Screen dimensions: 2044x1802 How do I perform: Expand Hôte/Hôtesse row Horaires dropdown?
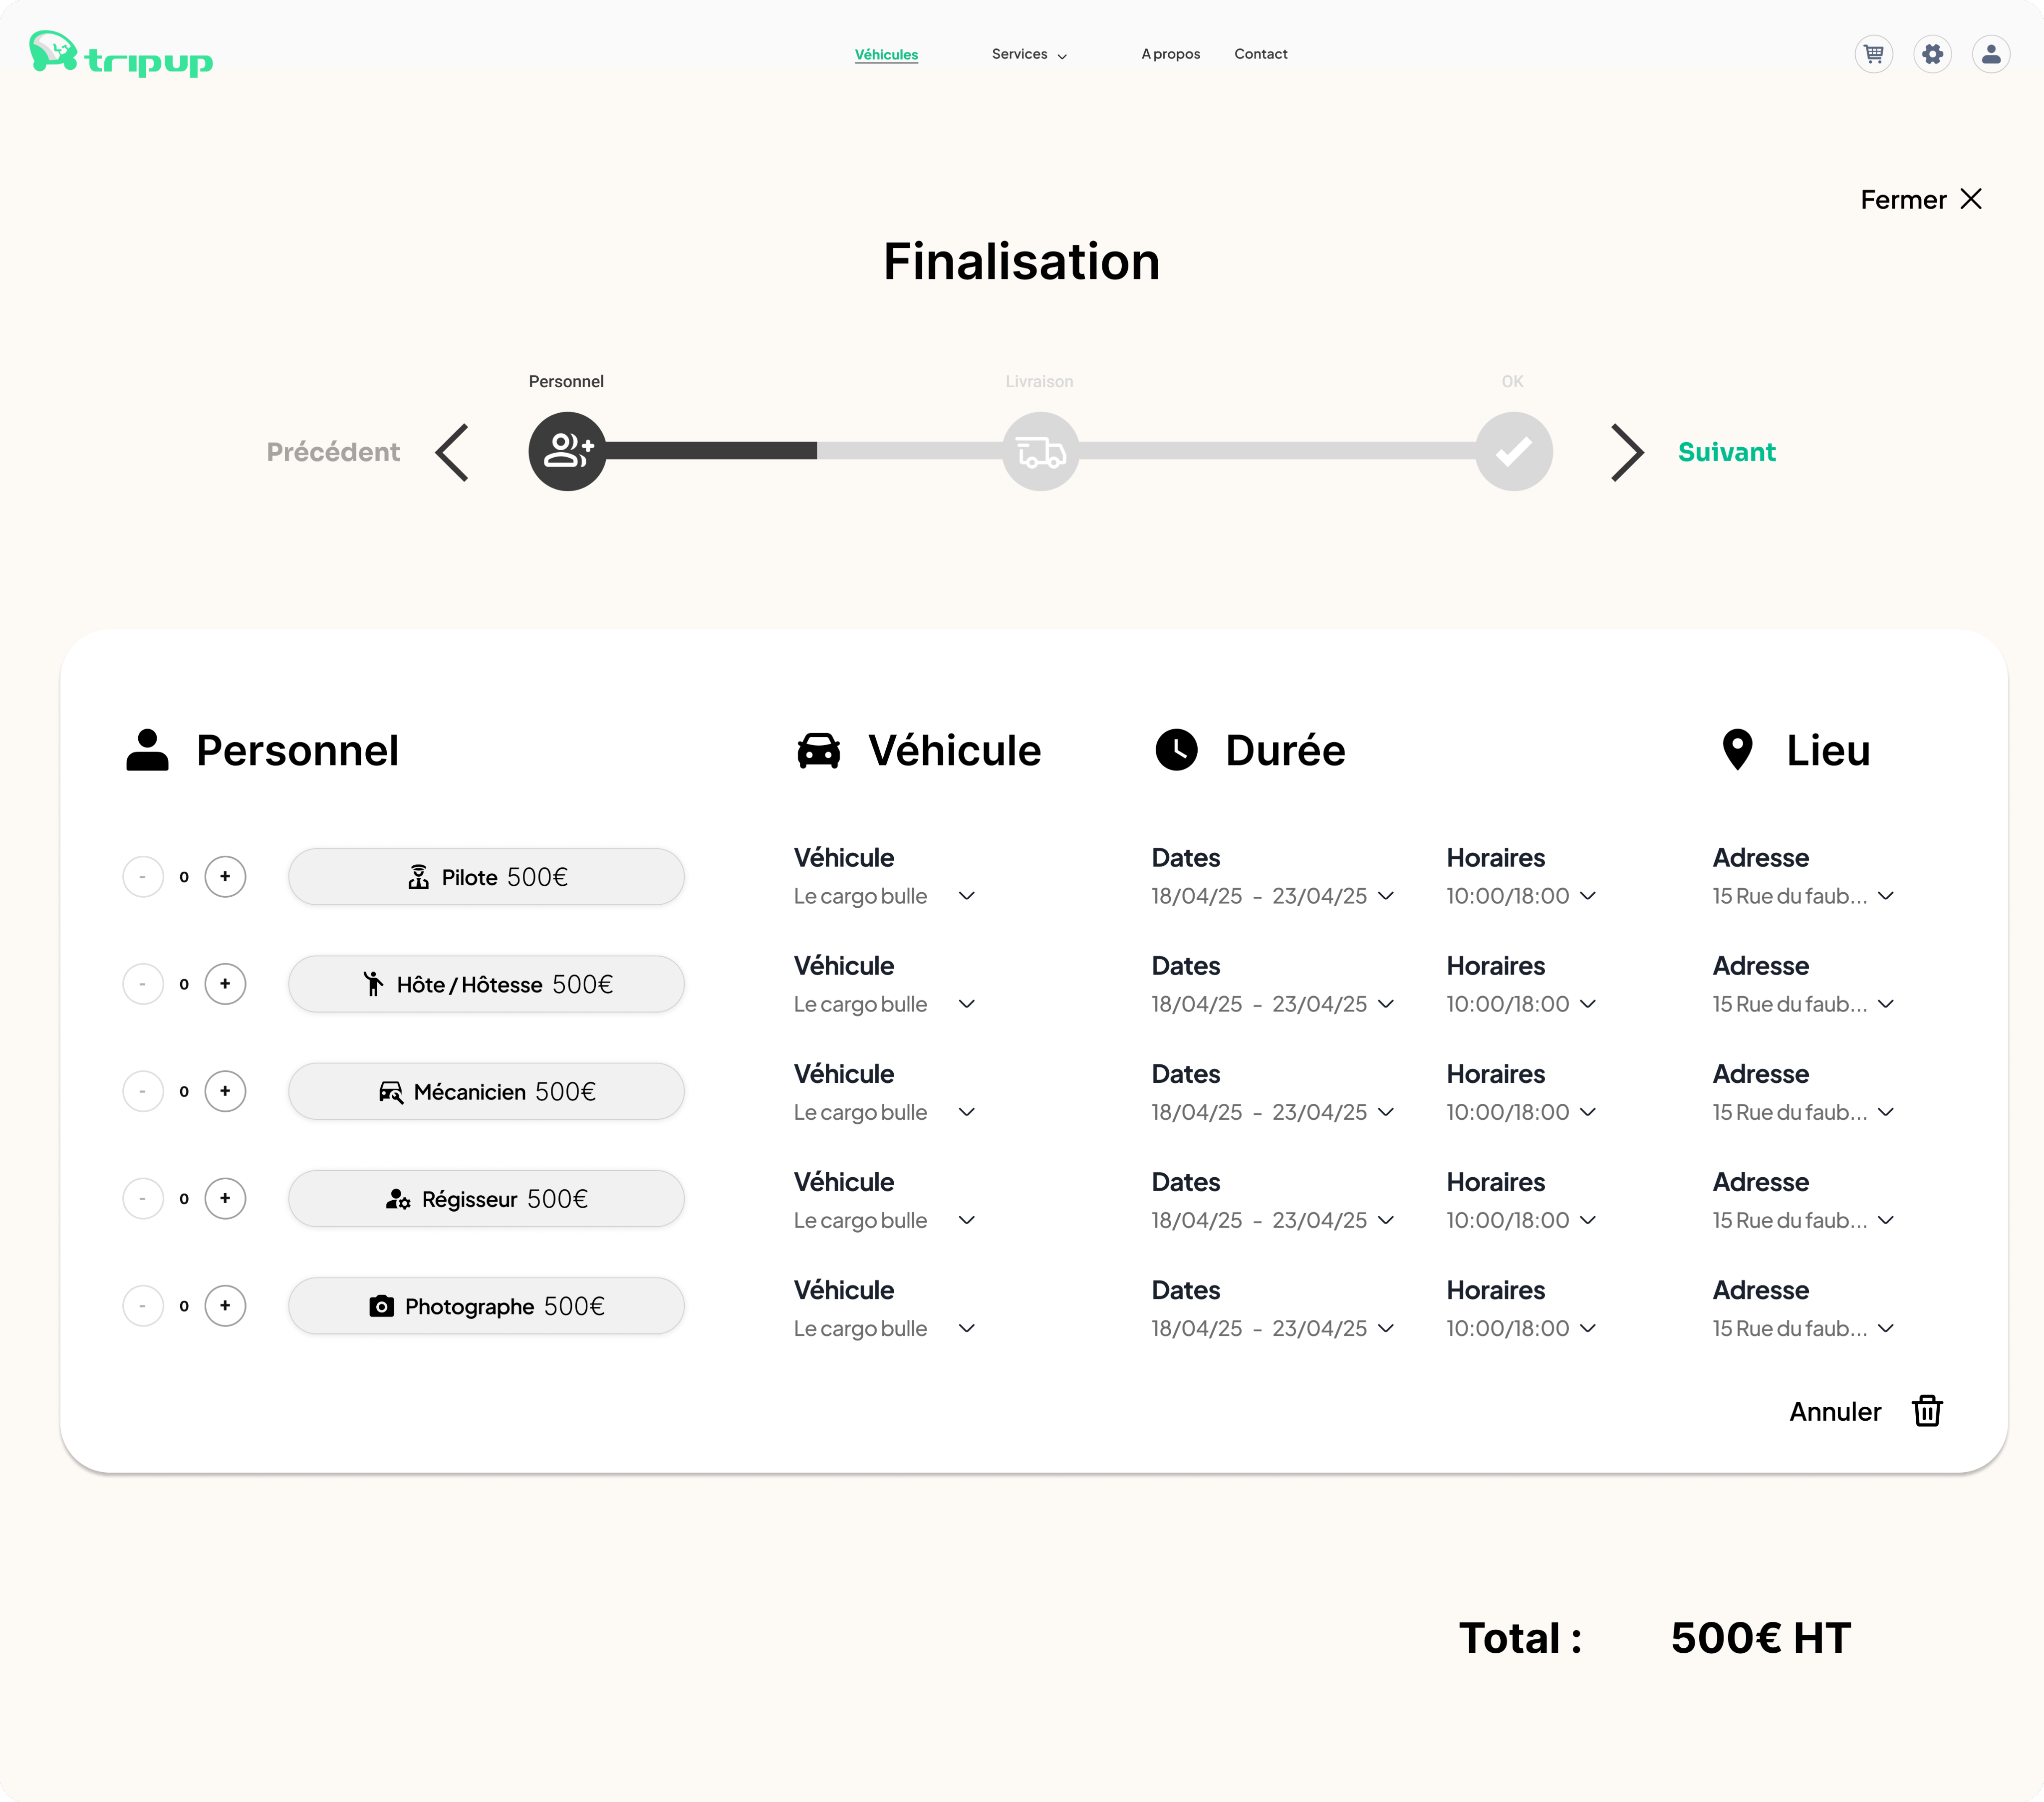tap(1587, 1004)
